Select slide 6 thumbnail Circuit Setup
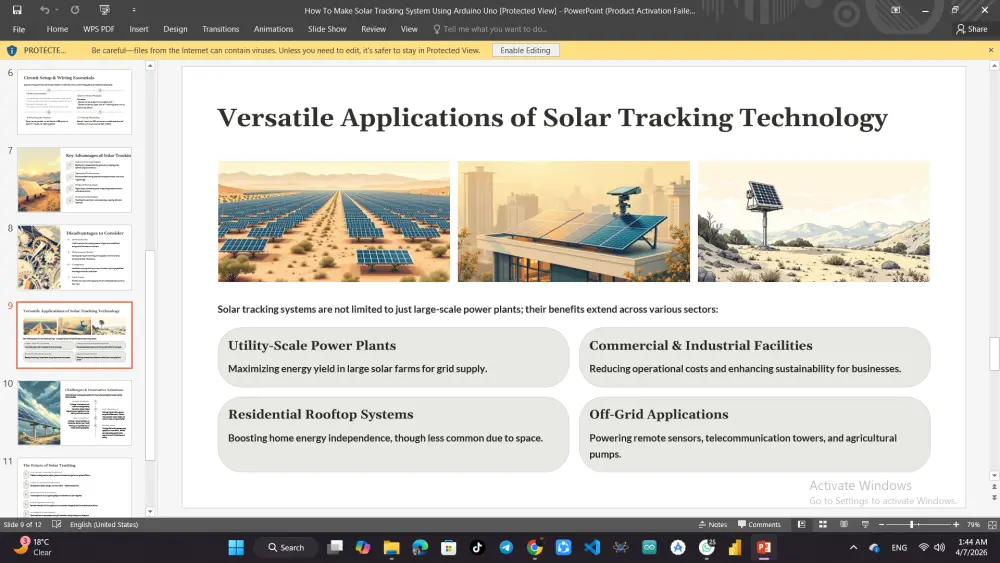1000x563 pixels. click(75, 102)
